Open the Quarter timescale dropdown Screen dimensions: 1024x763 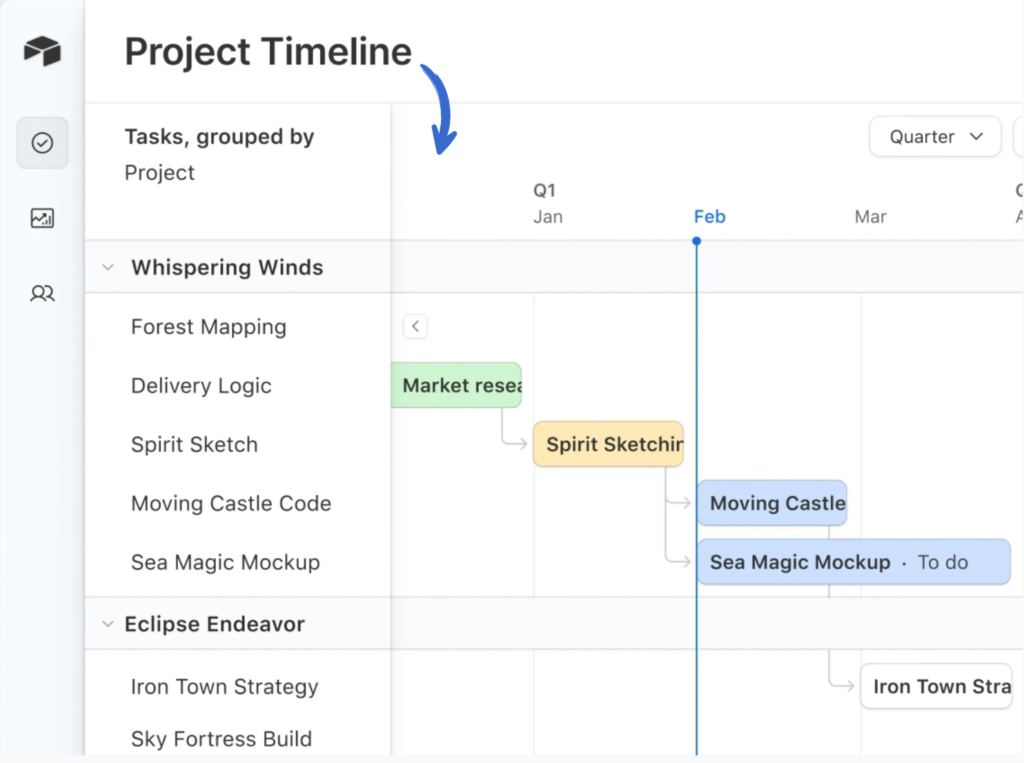(935, 137)
